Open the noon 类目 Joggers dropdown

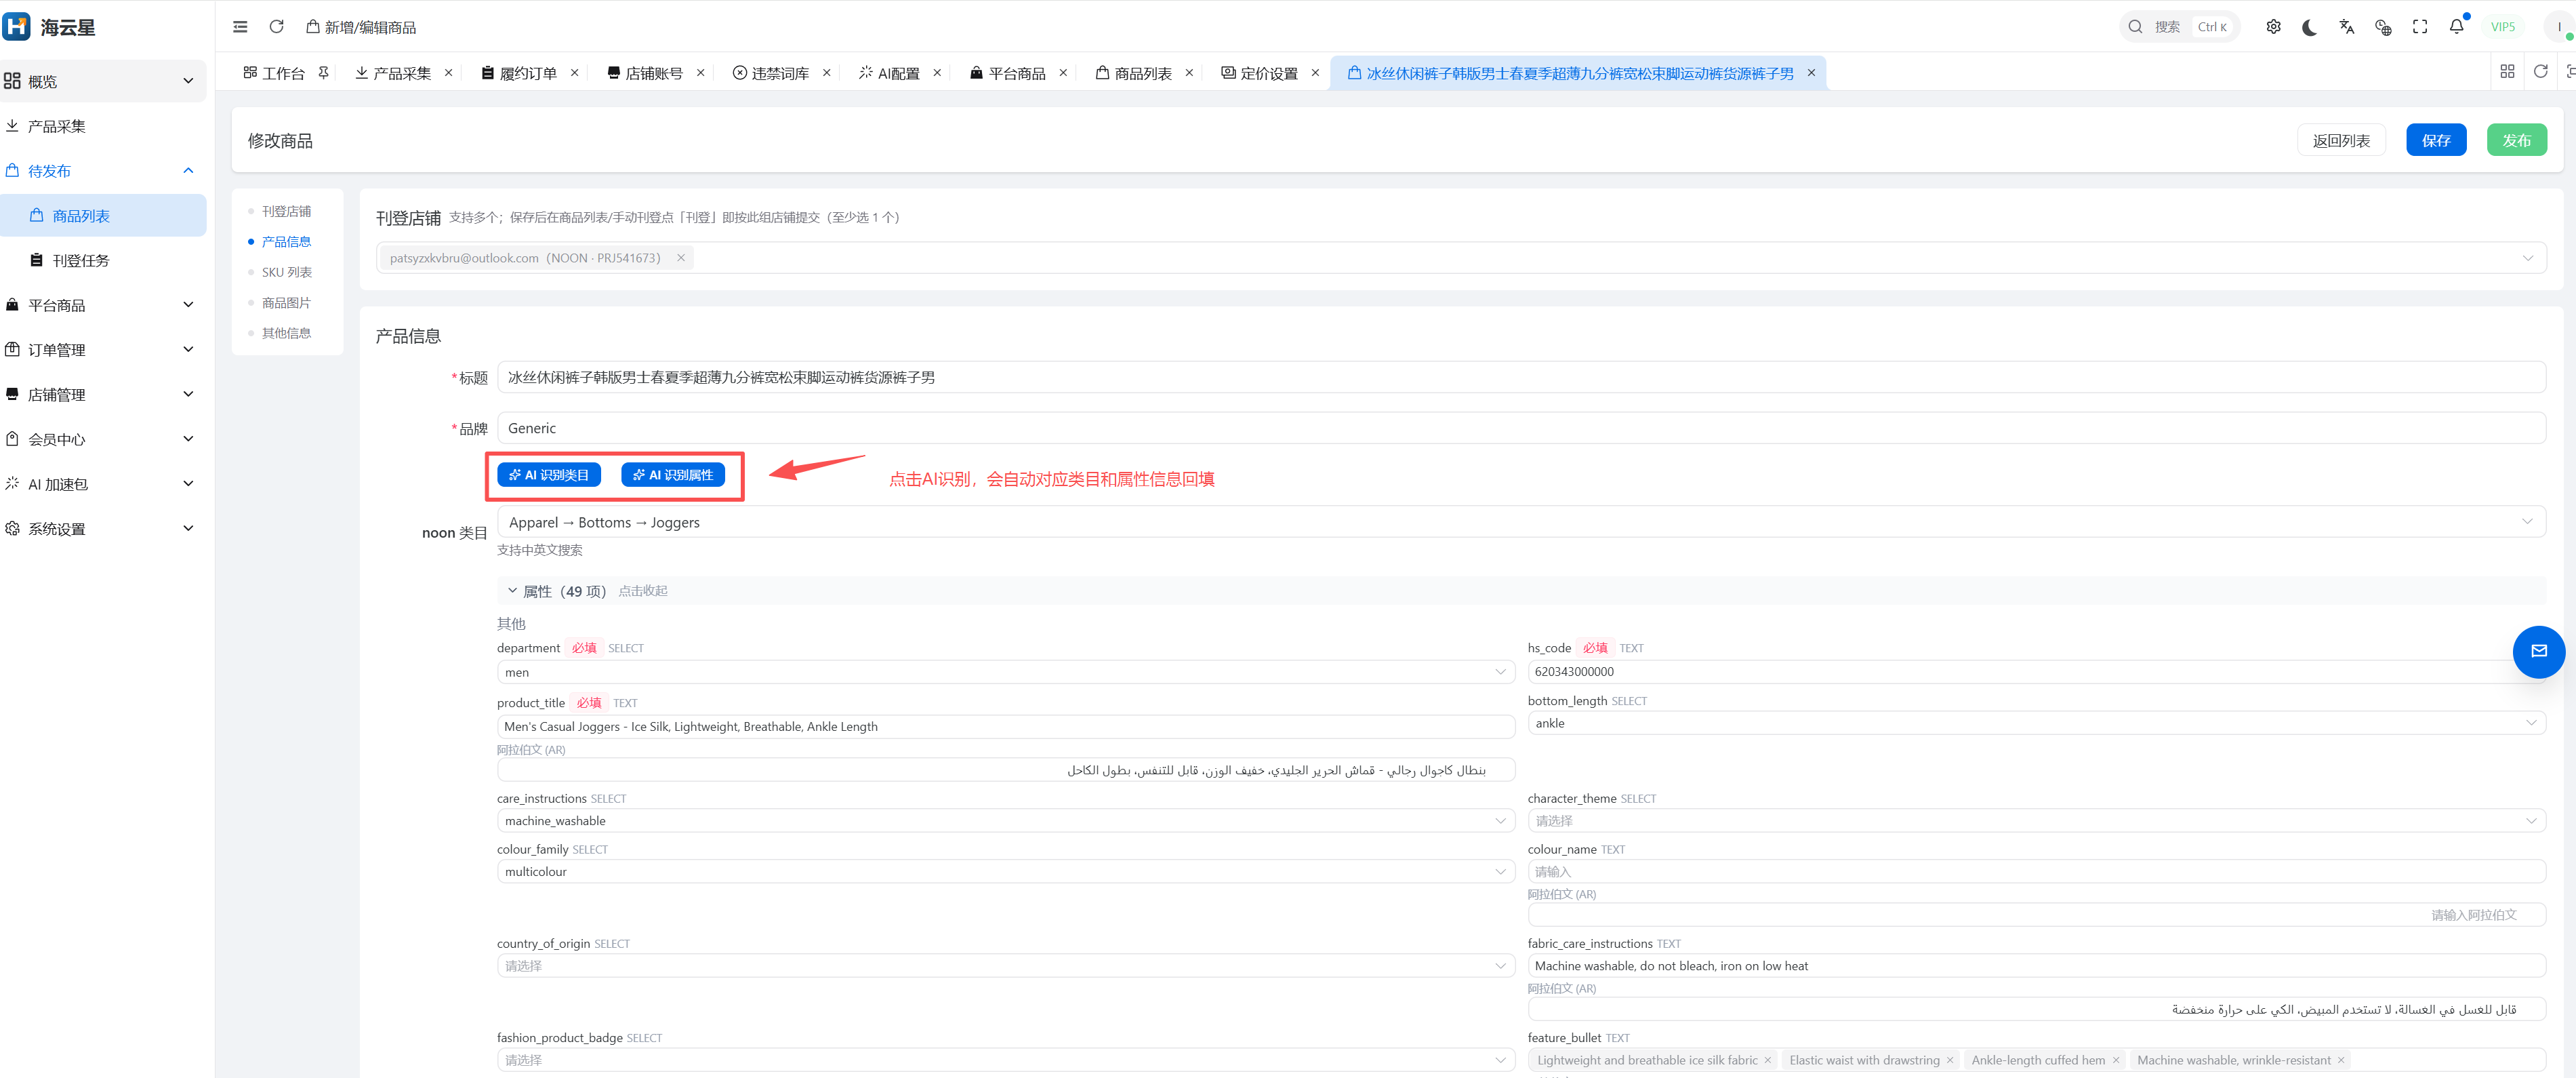(1521, 522)
